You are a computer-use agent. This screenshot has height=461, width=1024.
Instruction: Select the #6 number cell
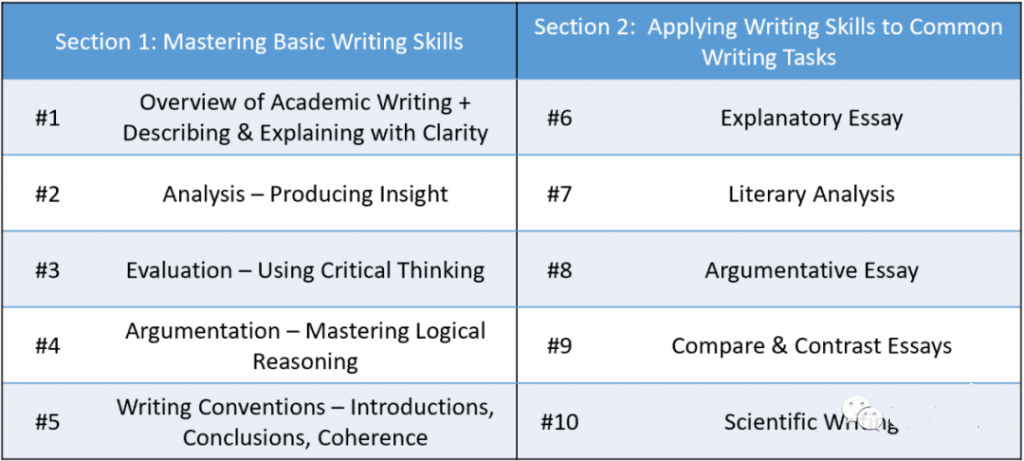click(559, 119)
